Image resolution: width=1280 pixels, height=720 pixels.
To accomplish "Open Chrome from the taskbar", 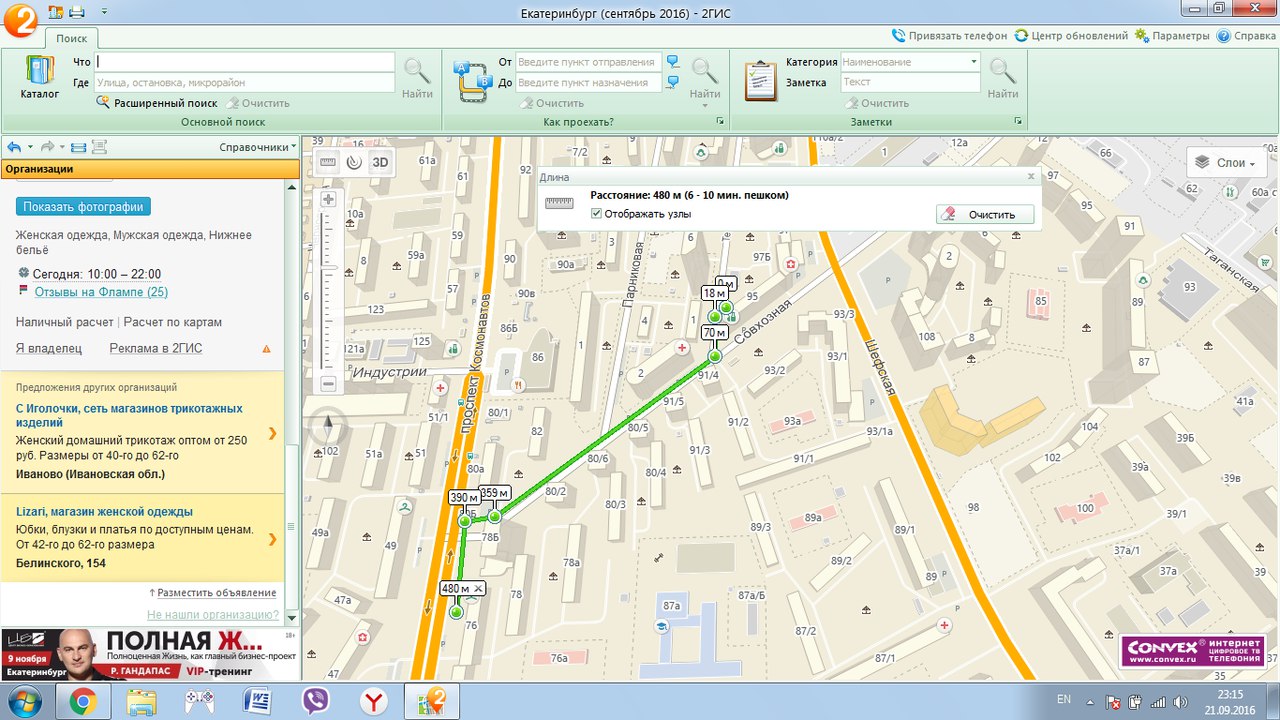I will coord(83,702).
